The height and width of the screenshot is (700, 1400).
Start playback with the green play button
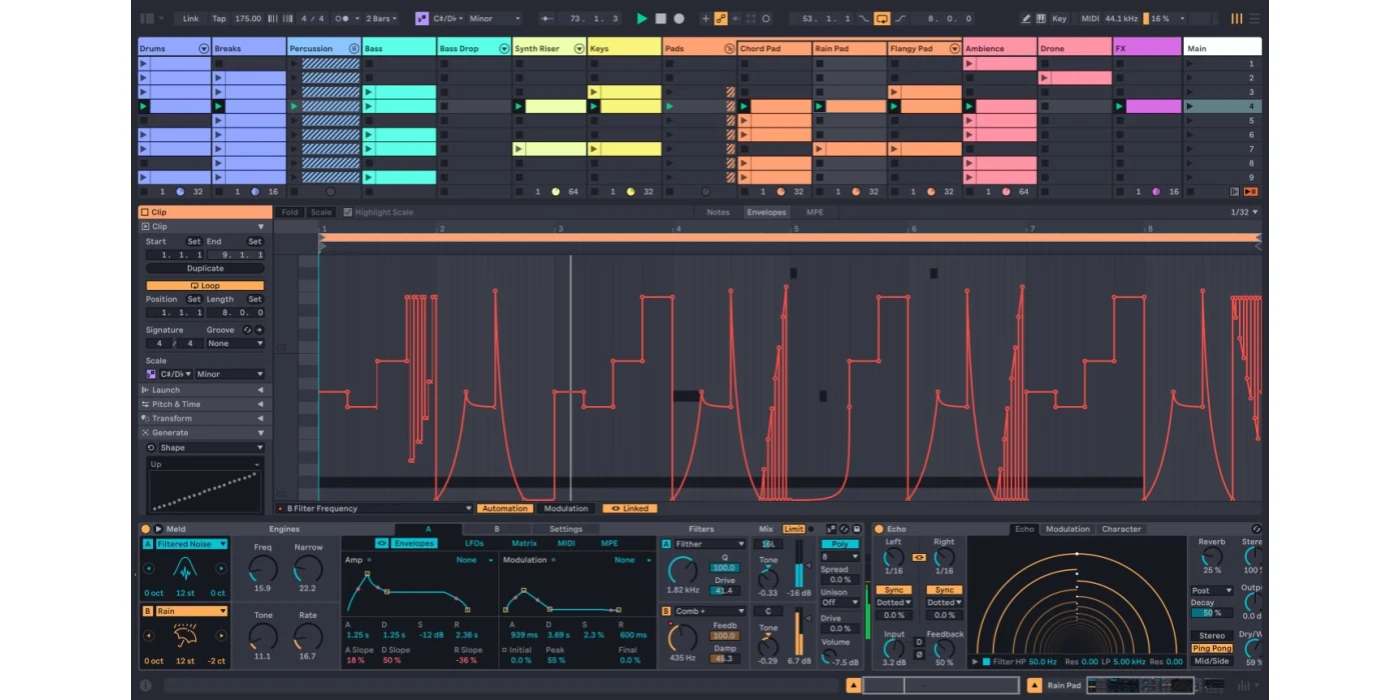[x=642, y=18]
